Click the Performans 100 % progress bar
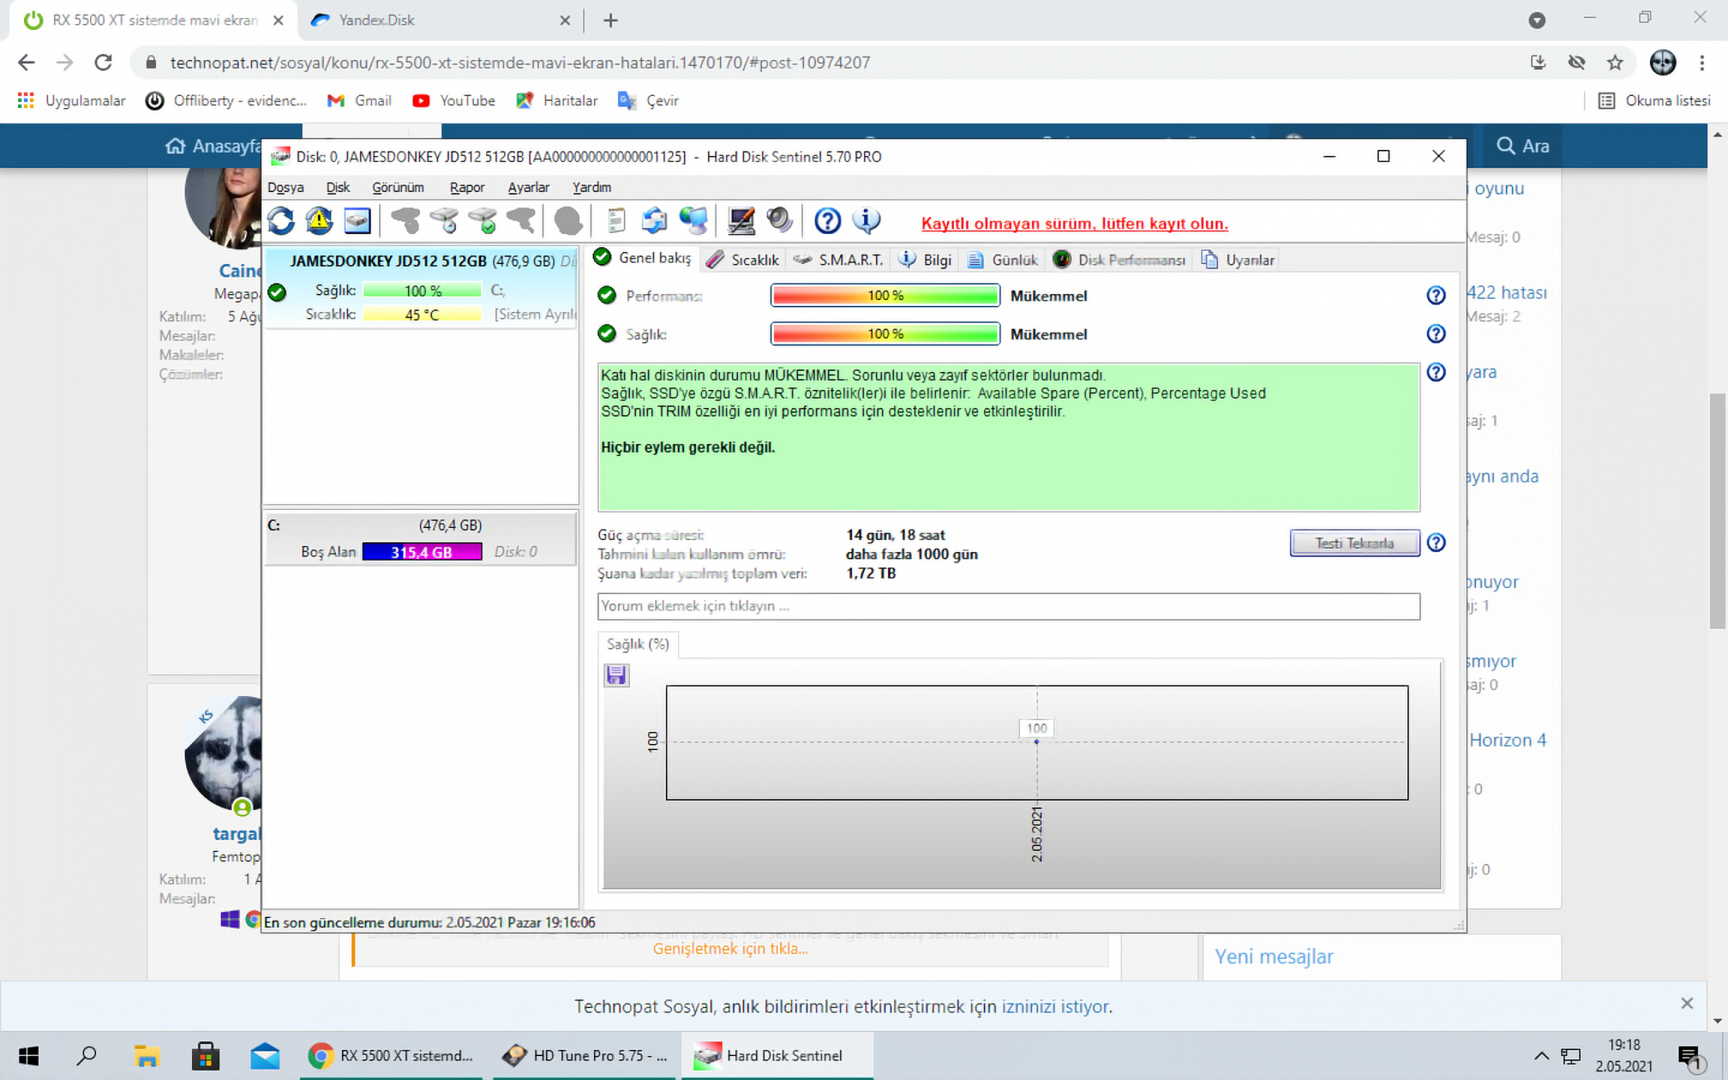1728x1080 pixels. click(885, 295)
